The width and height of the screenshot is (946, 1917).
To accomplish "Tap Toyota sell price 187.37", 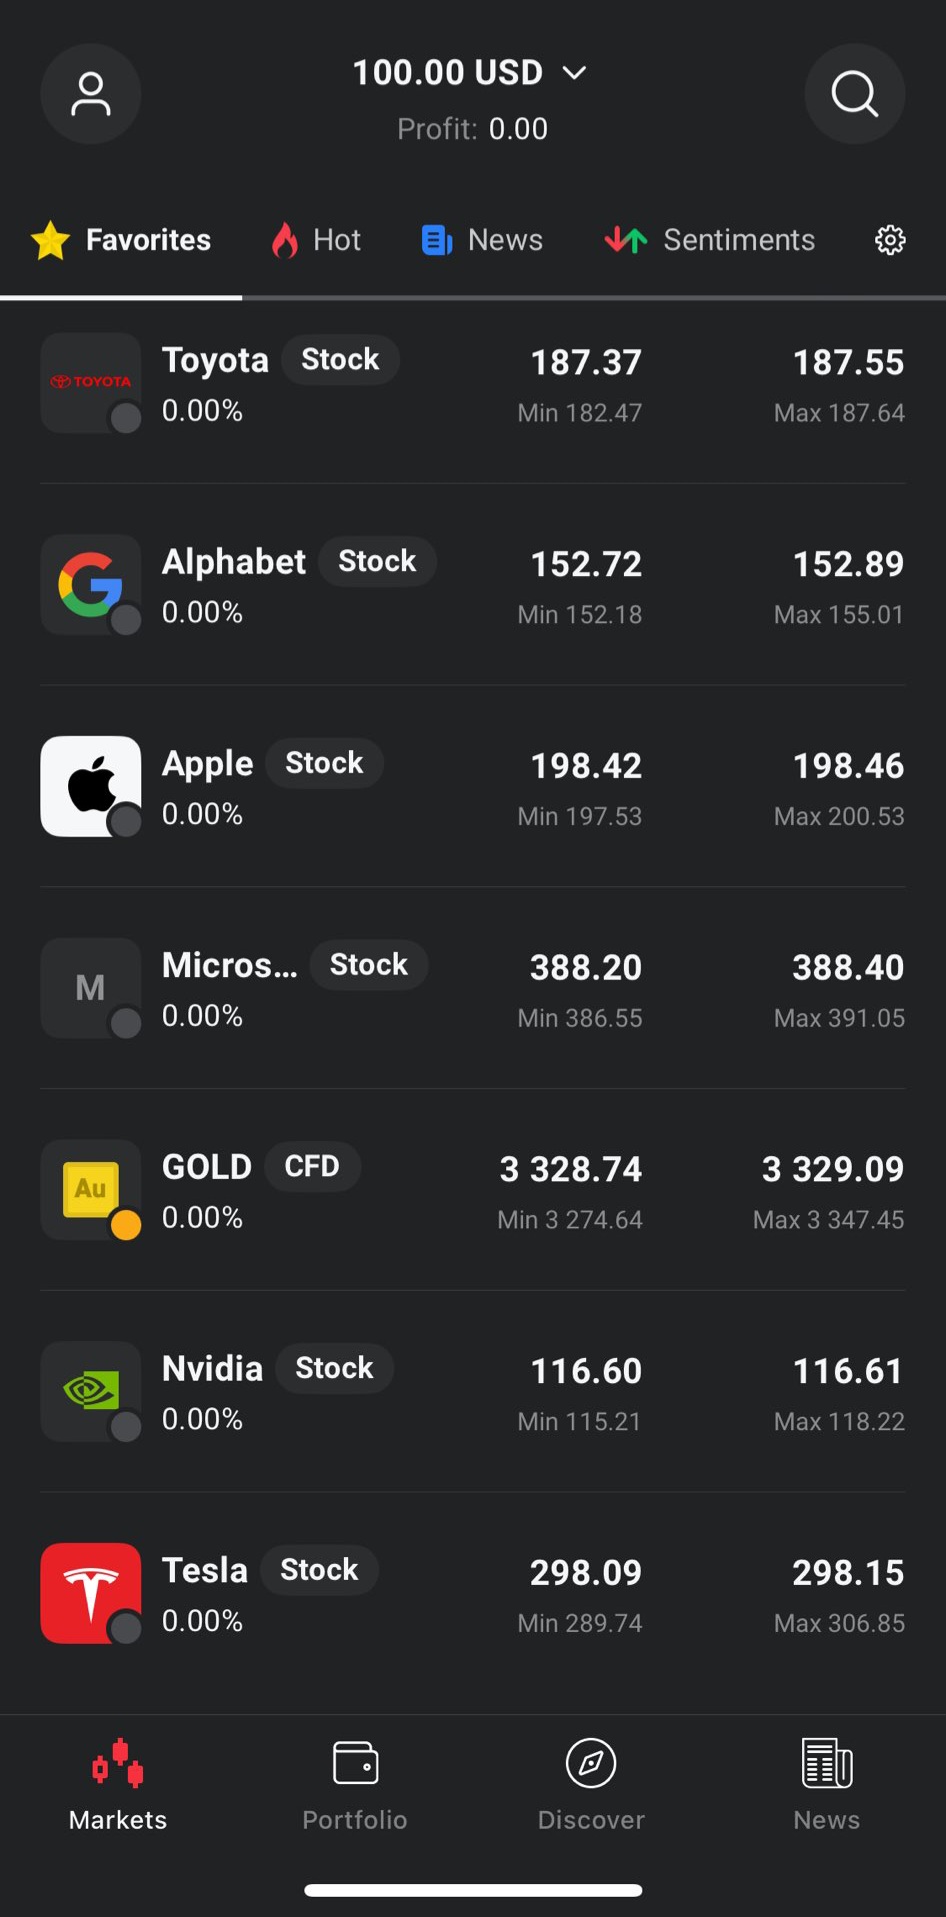I will tap(585, 363).
